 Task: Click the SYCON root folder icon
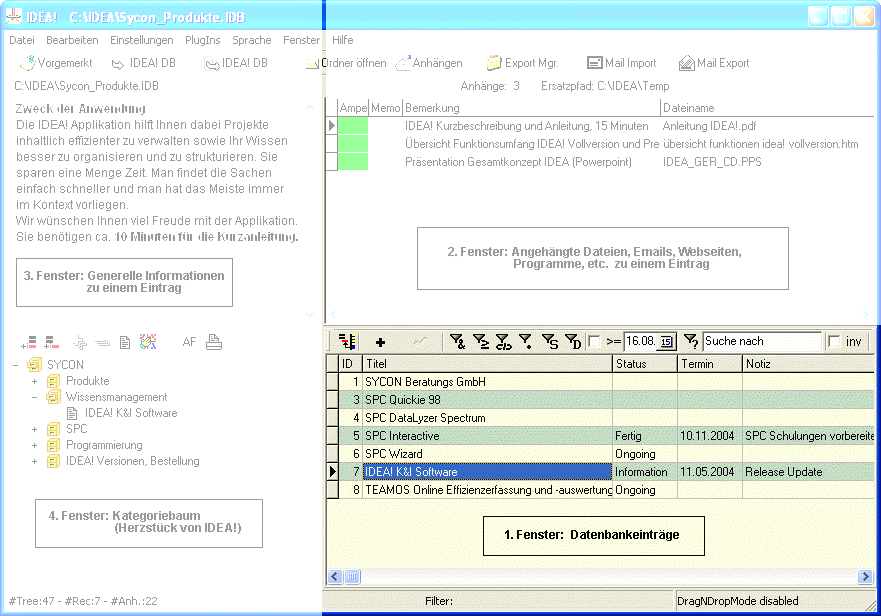click(x=34, y=365)
